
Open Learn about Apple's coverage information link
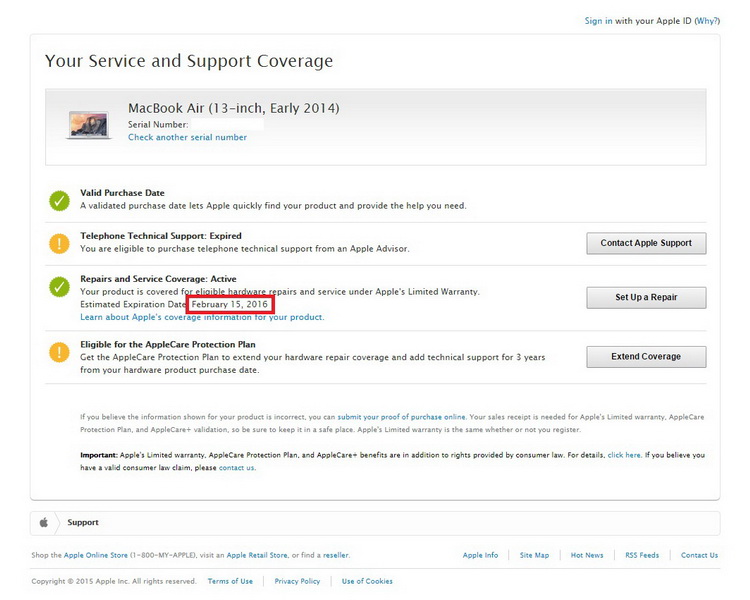click(202, 317)
